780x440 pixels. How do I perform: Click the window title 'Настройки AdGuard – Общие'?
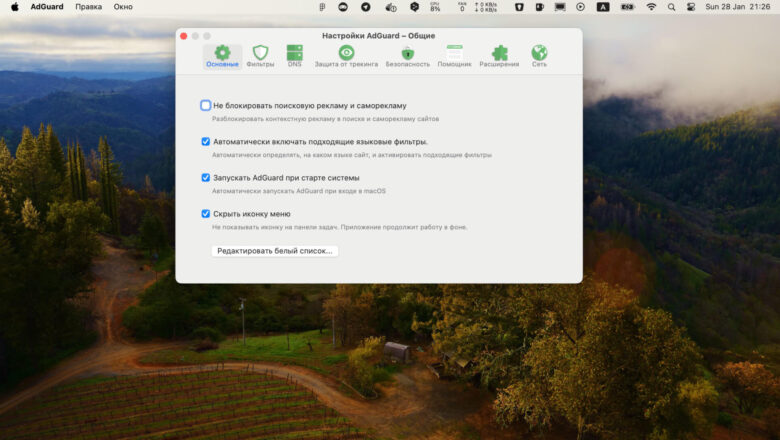pyautogui.click(x=379, y=36)
